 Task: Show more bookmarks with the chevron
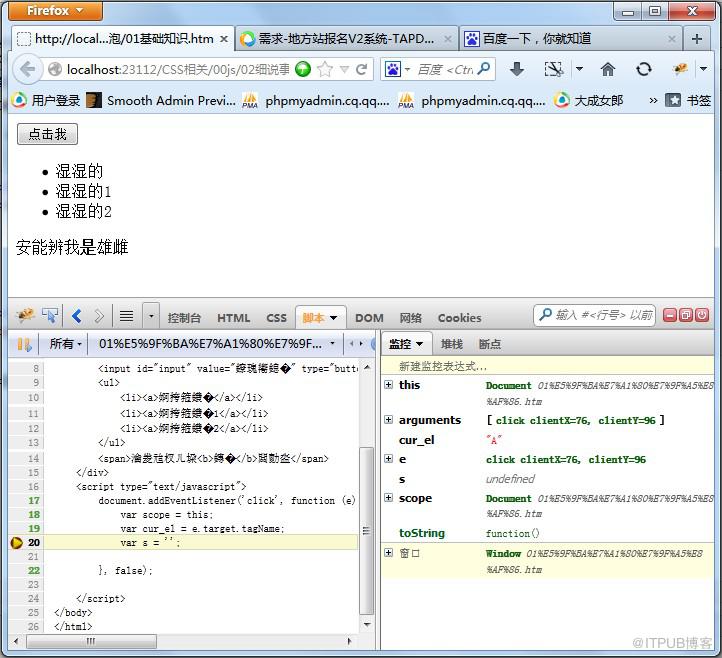(653, 100)
